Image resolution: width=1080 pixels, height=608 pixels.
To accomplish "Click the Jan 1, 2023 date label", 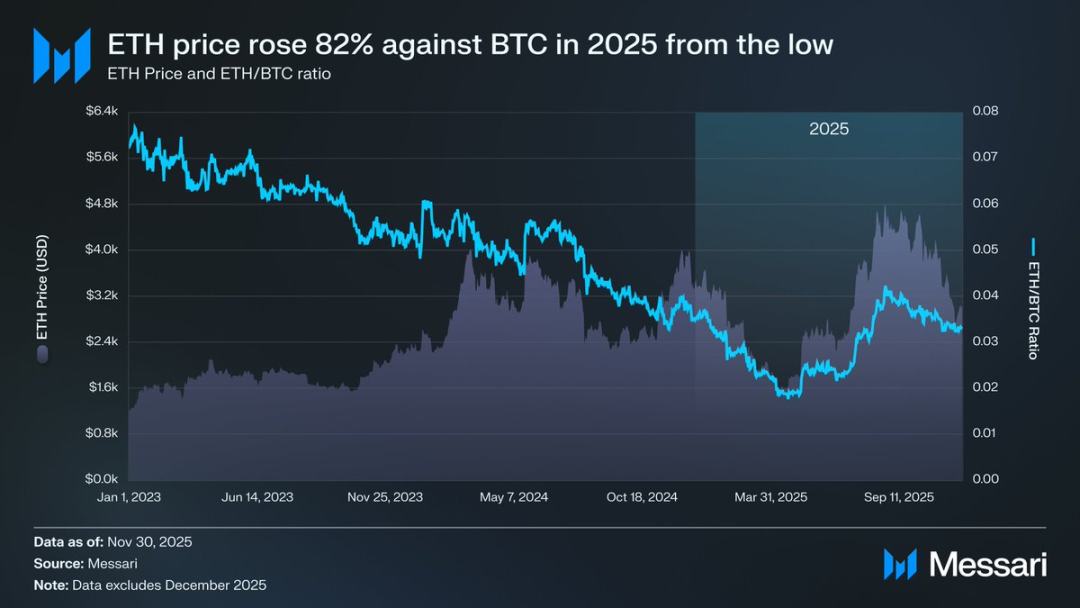I will coord(128,497).
